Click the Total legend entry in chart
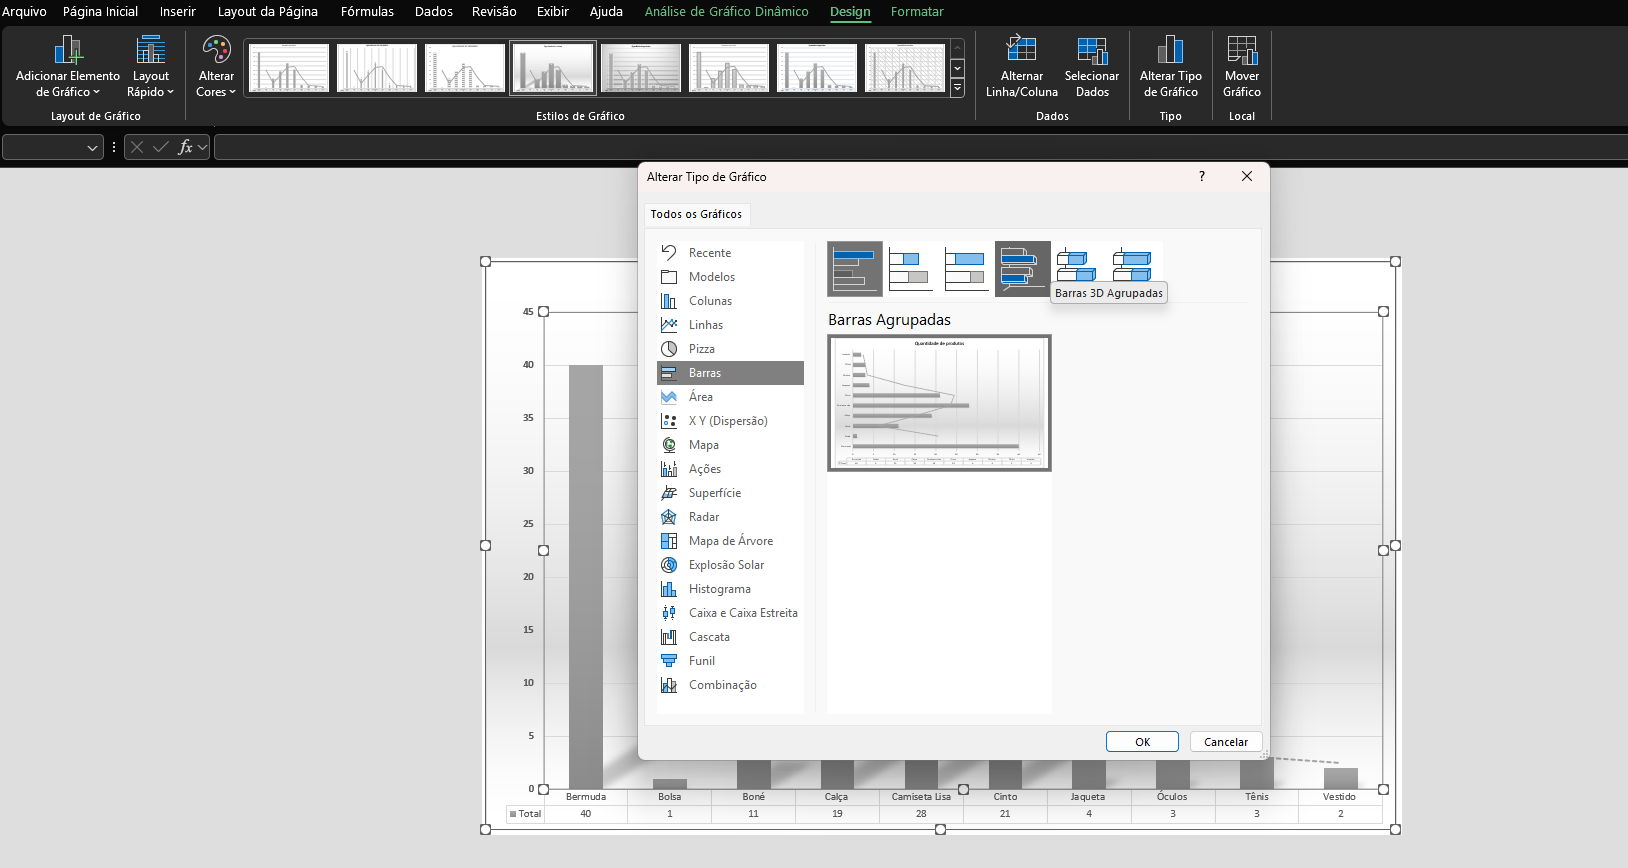Viewport: 1628px width, 868px height. tap(525, 814)
